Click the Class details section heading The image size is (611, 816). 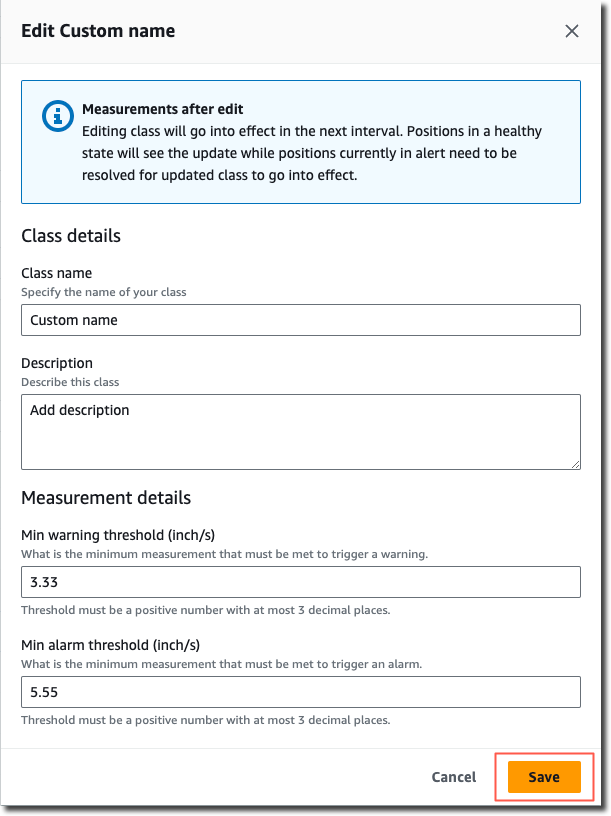pos(70,236)
